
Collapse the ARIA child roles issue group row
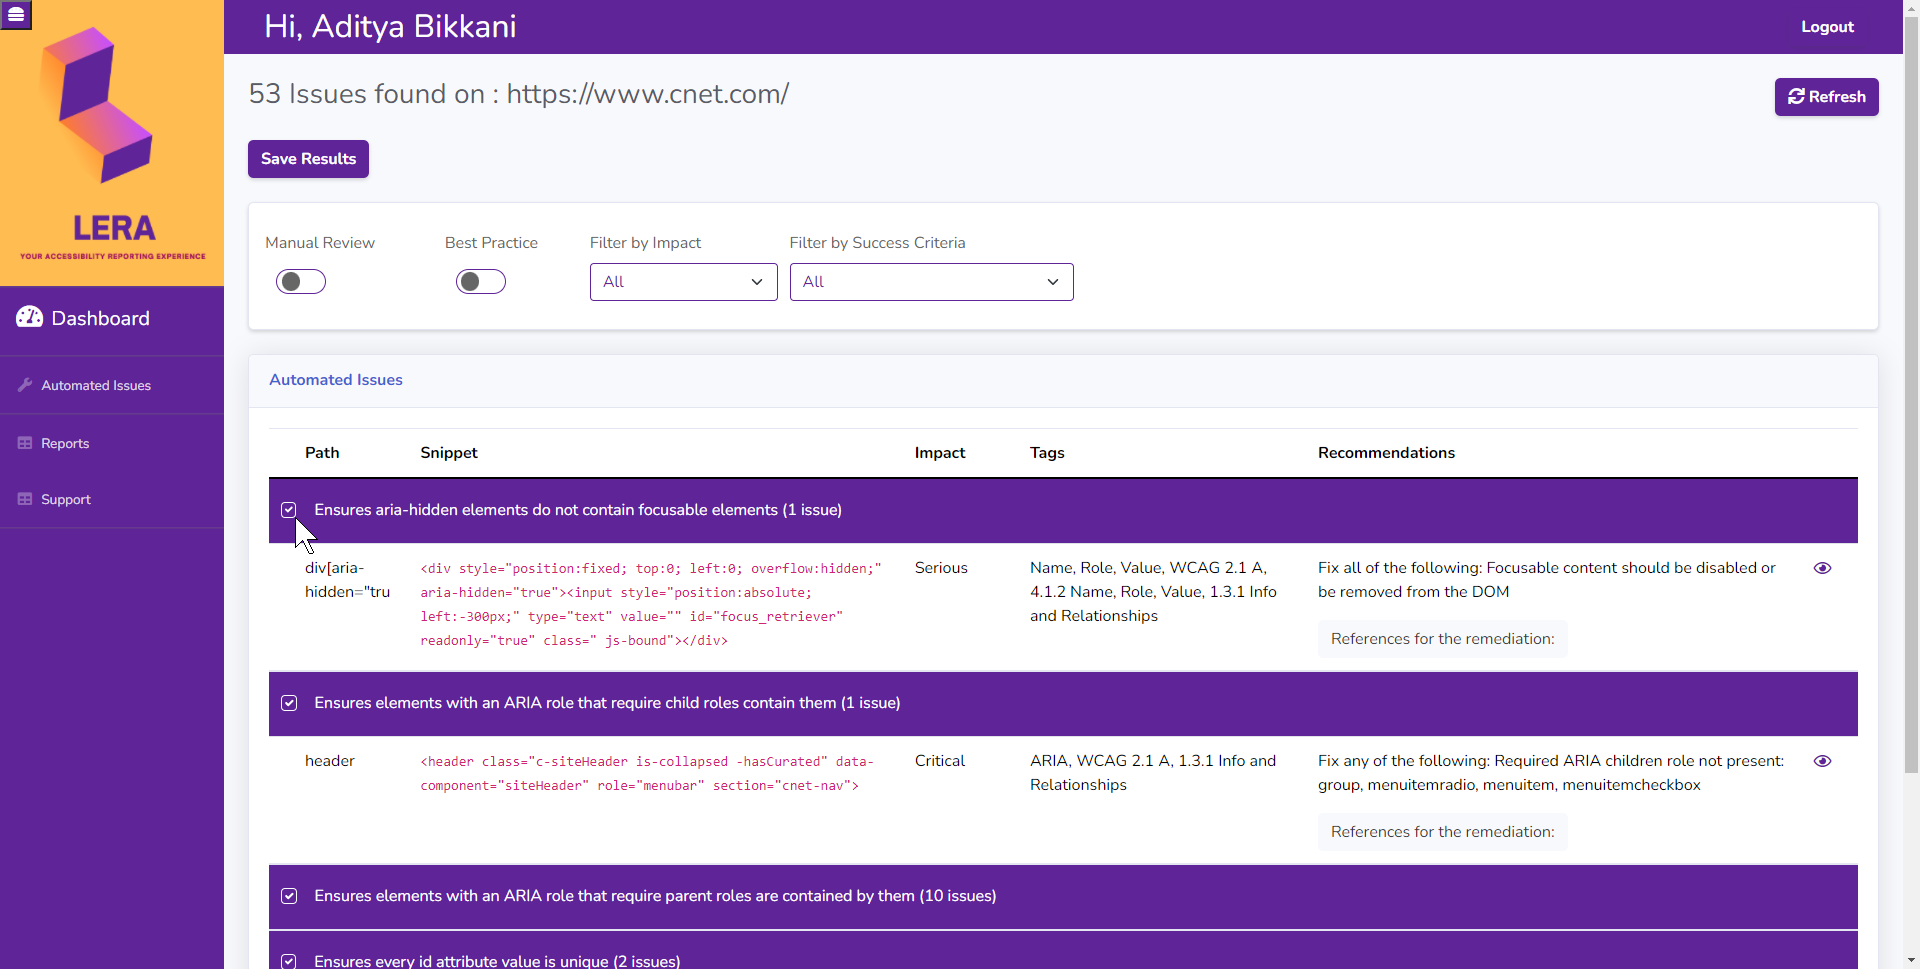(x=1063, y=703)
